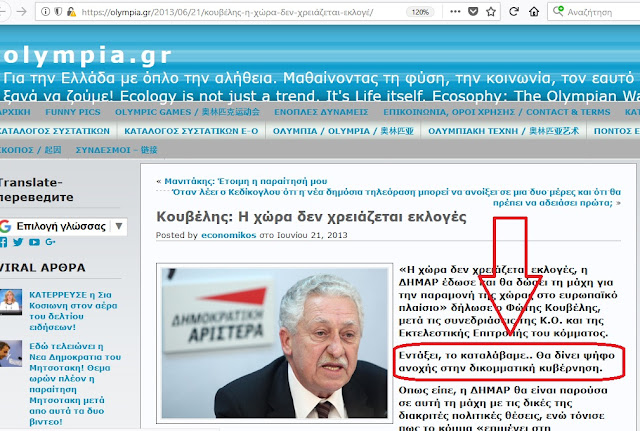Image resolution: width=640 pixels, height=431 pixels.
Task: Open ΕΠΙΚΟΙΝΩΝΙΑ, ΟΡΟΙ ΧΡΗΣΗΣ / CONTACT & TERMS
Action: [497, 112]
